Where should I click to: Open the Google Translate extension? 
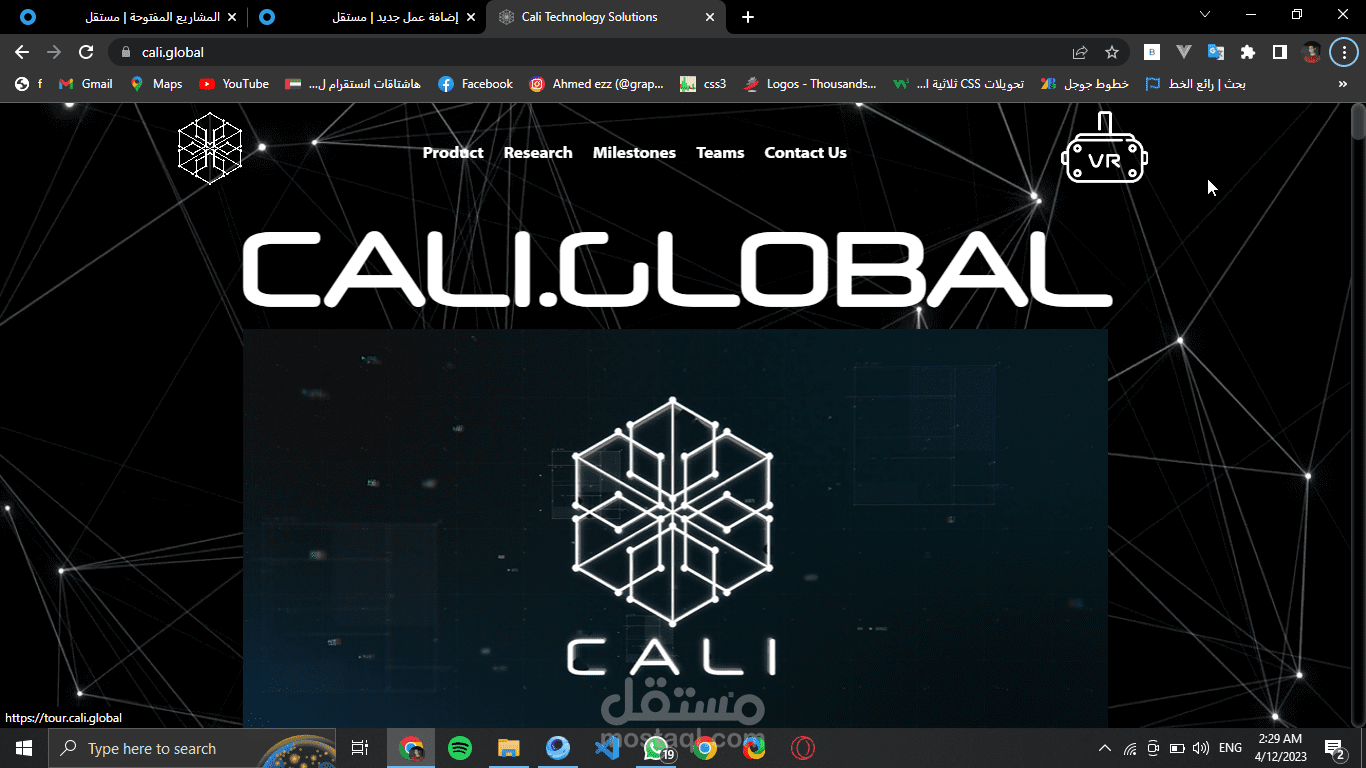click(1216, 52)
